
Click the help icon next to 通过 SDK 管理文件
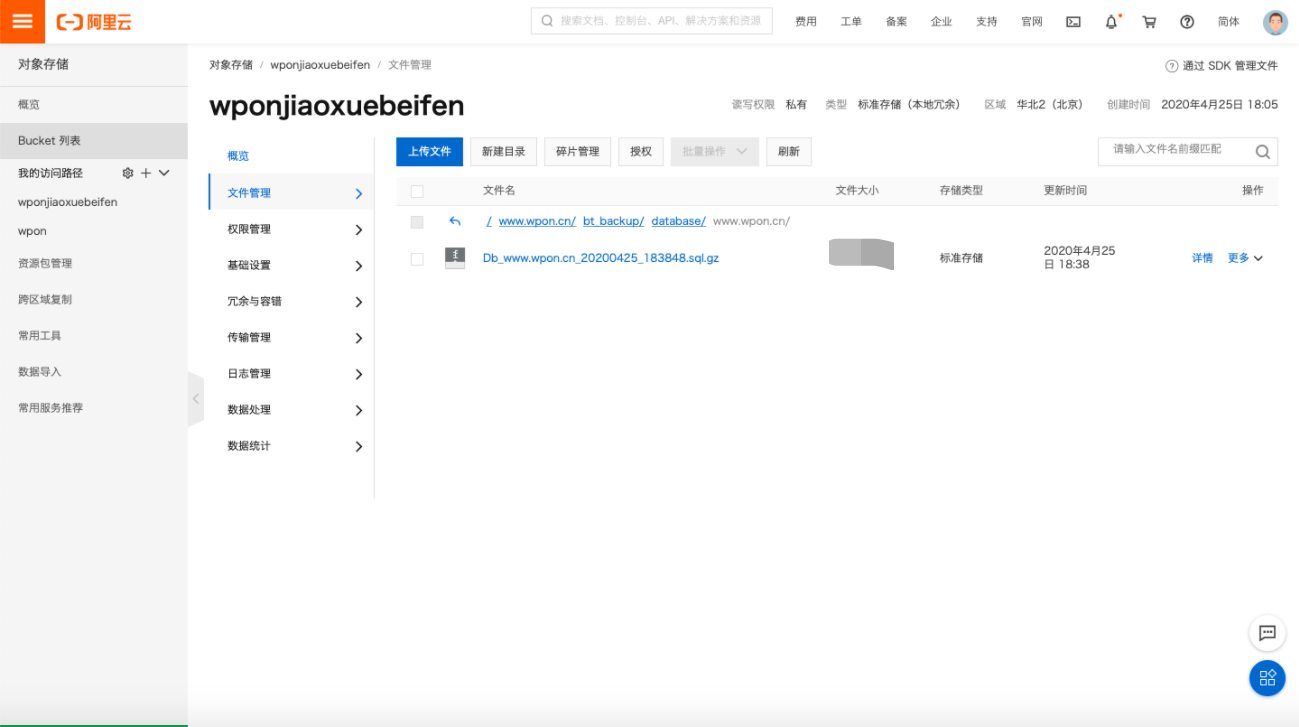(1171, 66)
